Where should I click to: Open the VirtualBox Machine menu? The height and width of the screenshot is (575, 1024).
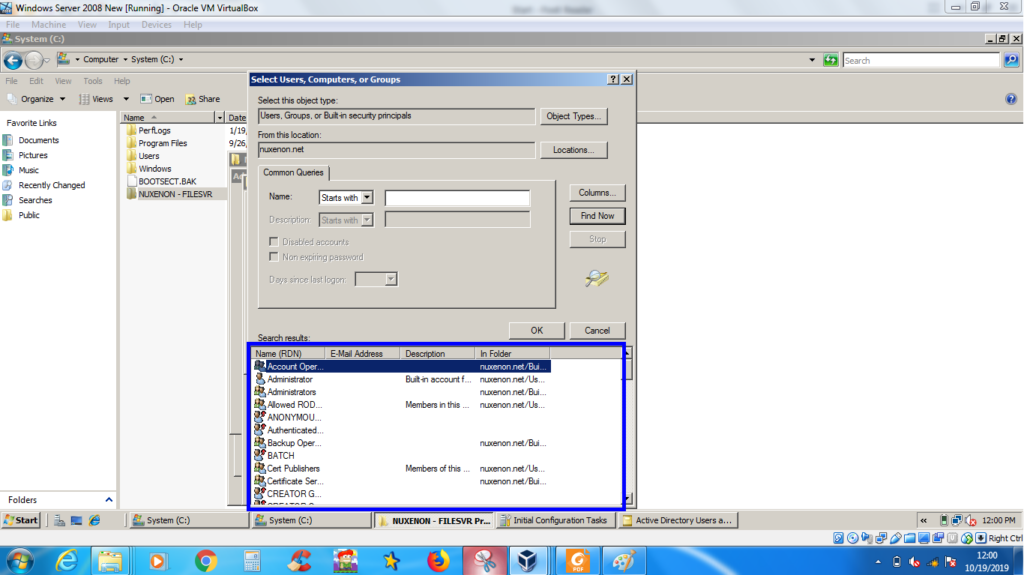(x=48, y=25)
